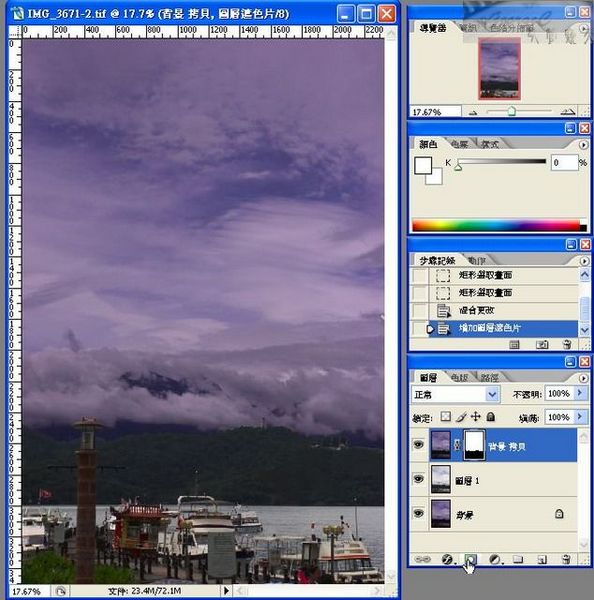Click the background color swatch in Color panel
Screen dimensions: 594x600
(436, 178)
